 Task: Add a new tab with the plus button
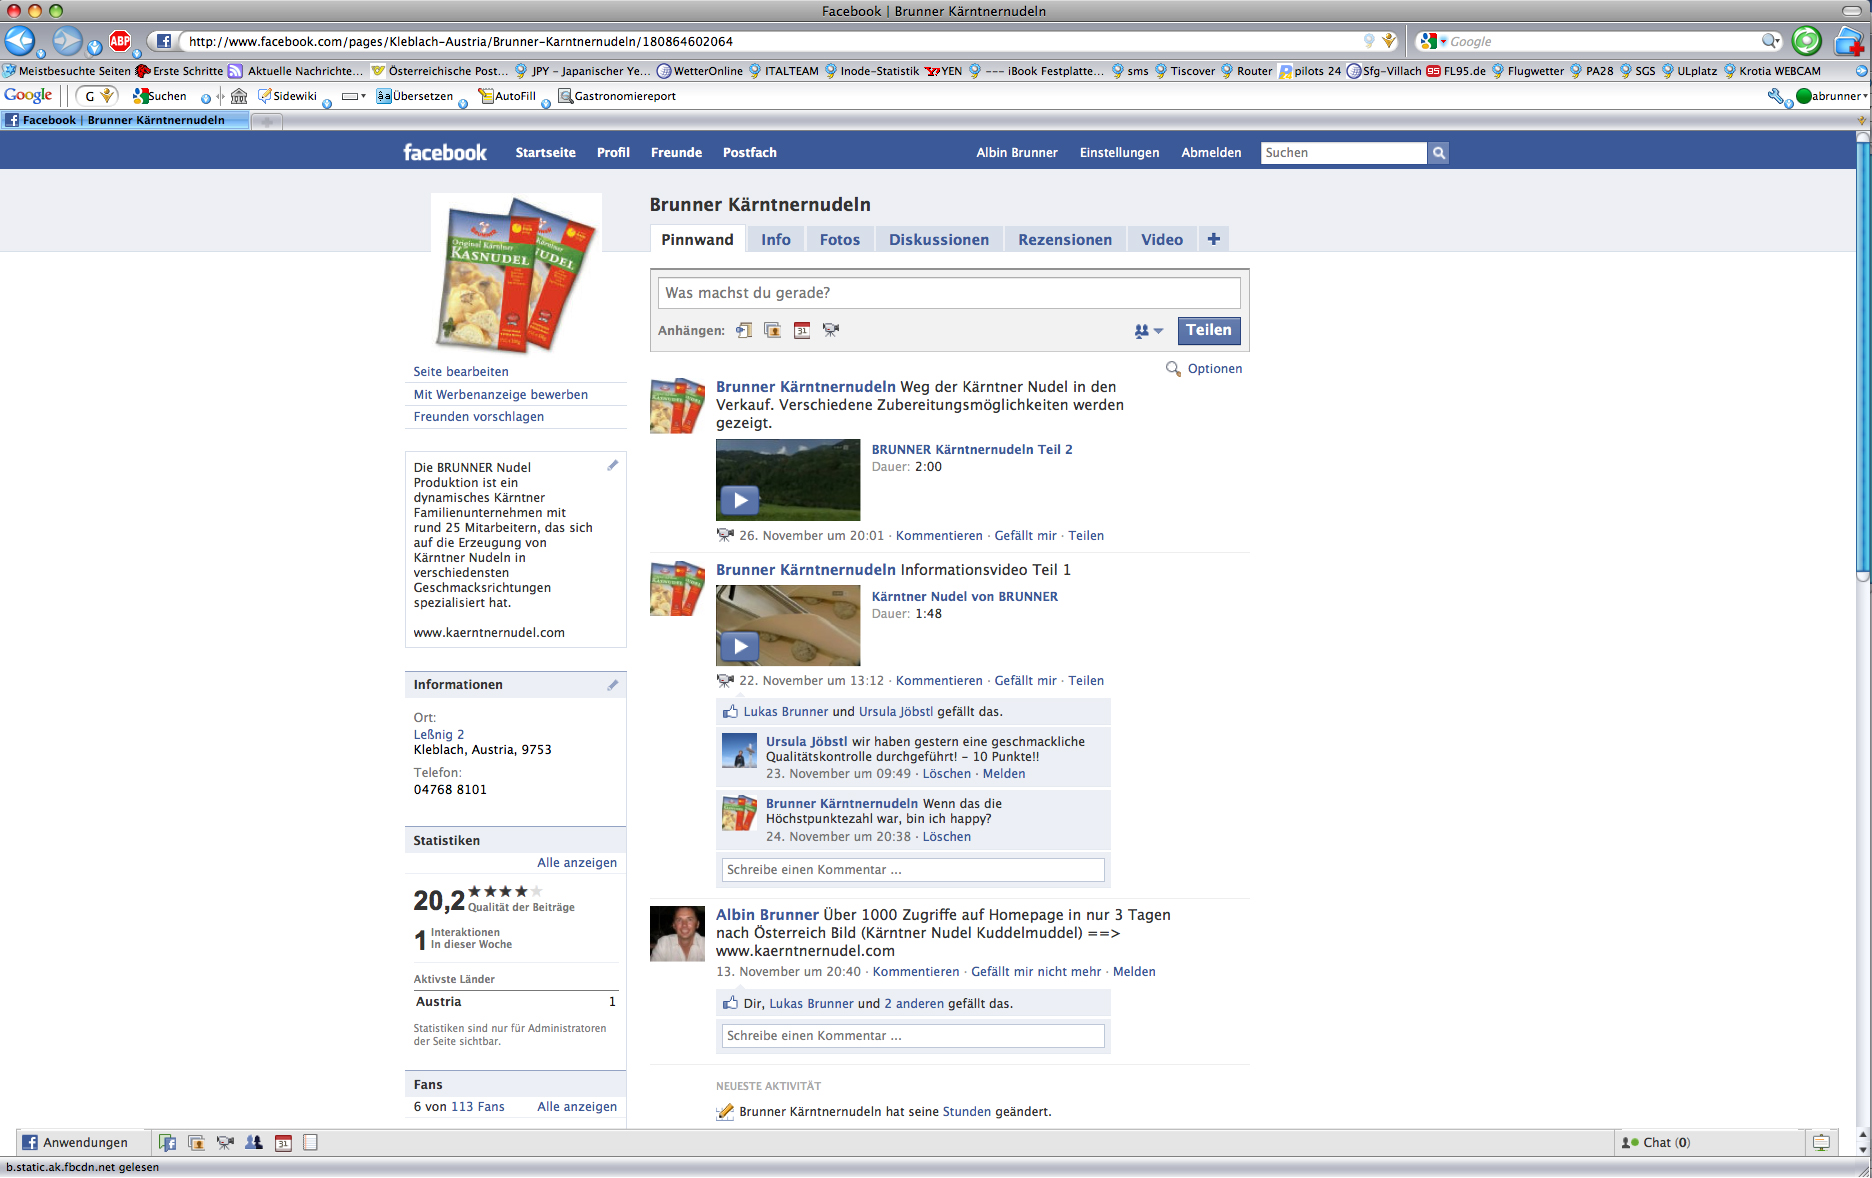[x=1213, y=239]
